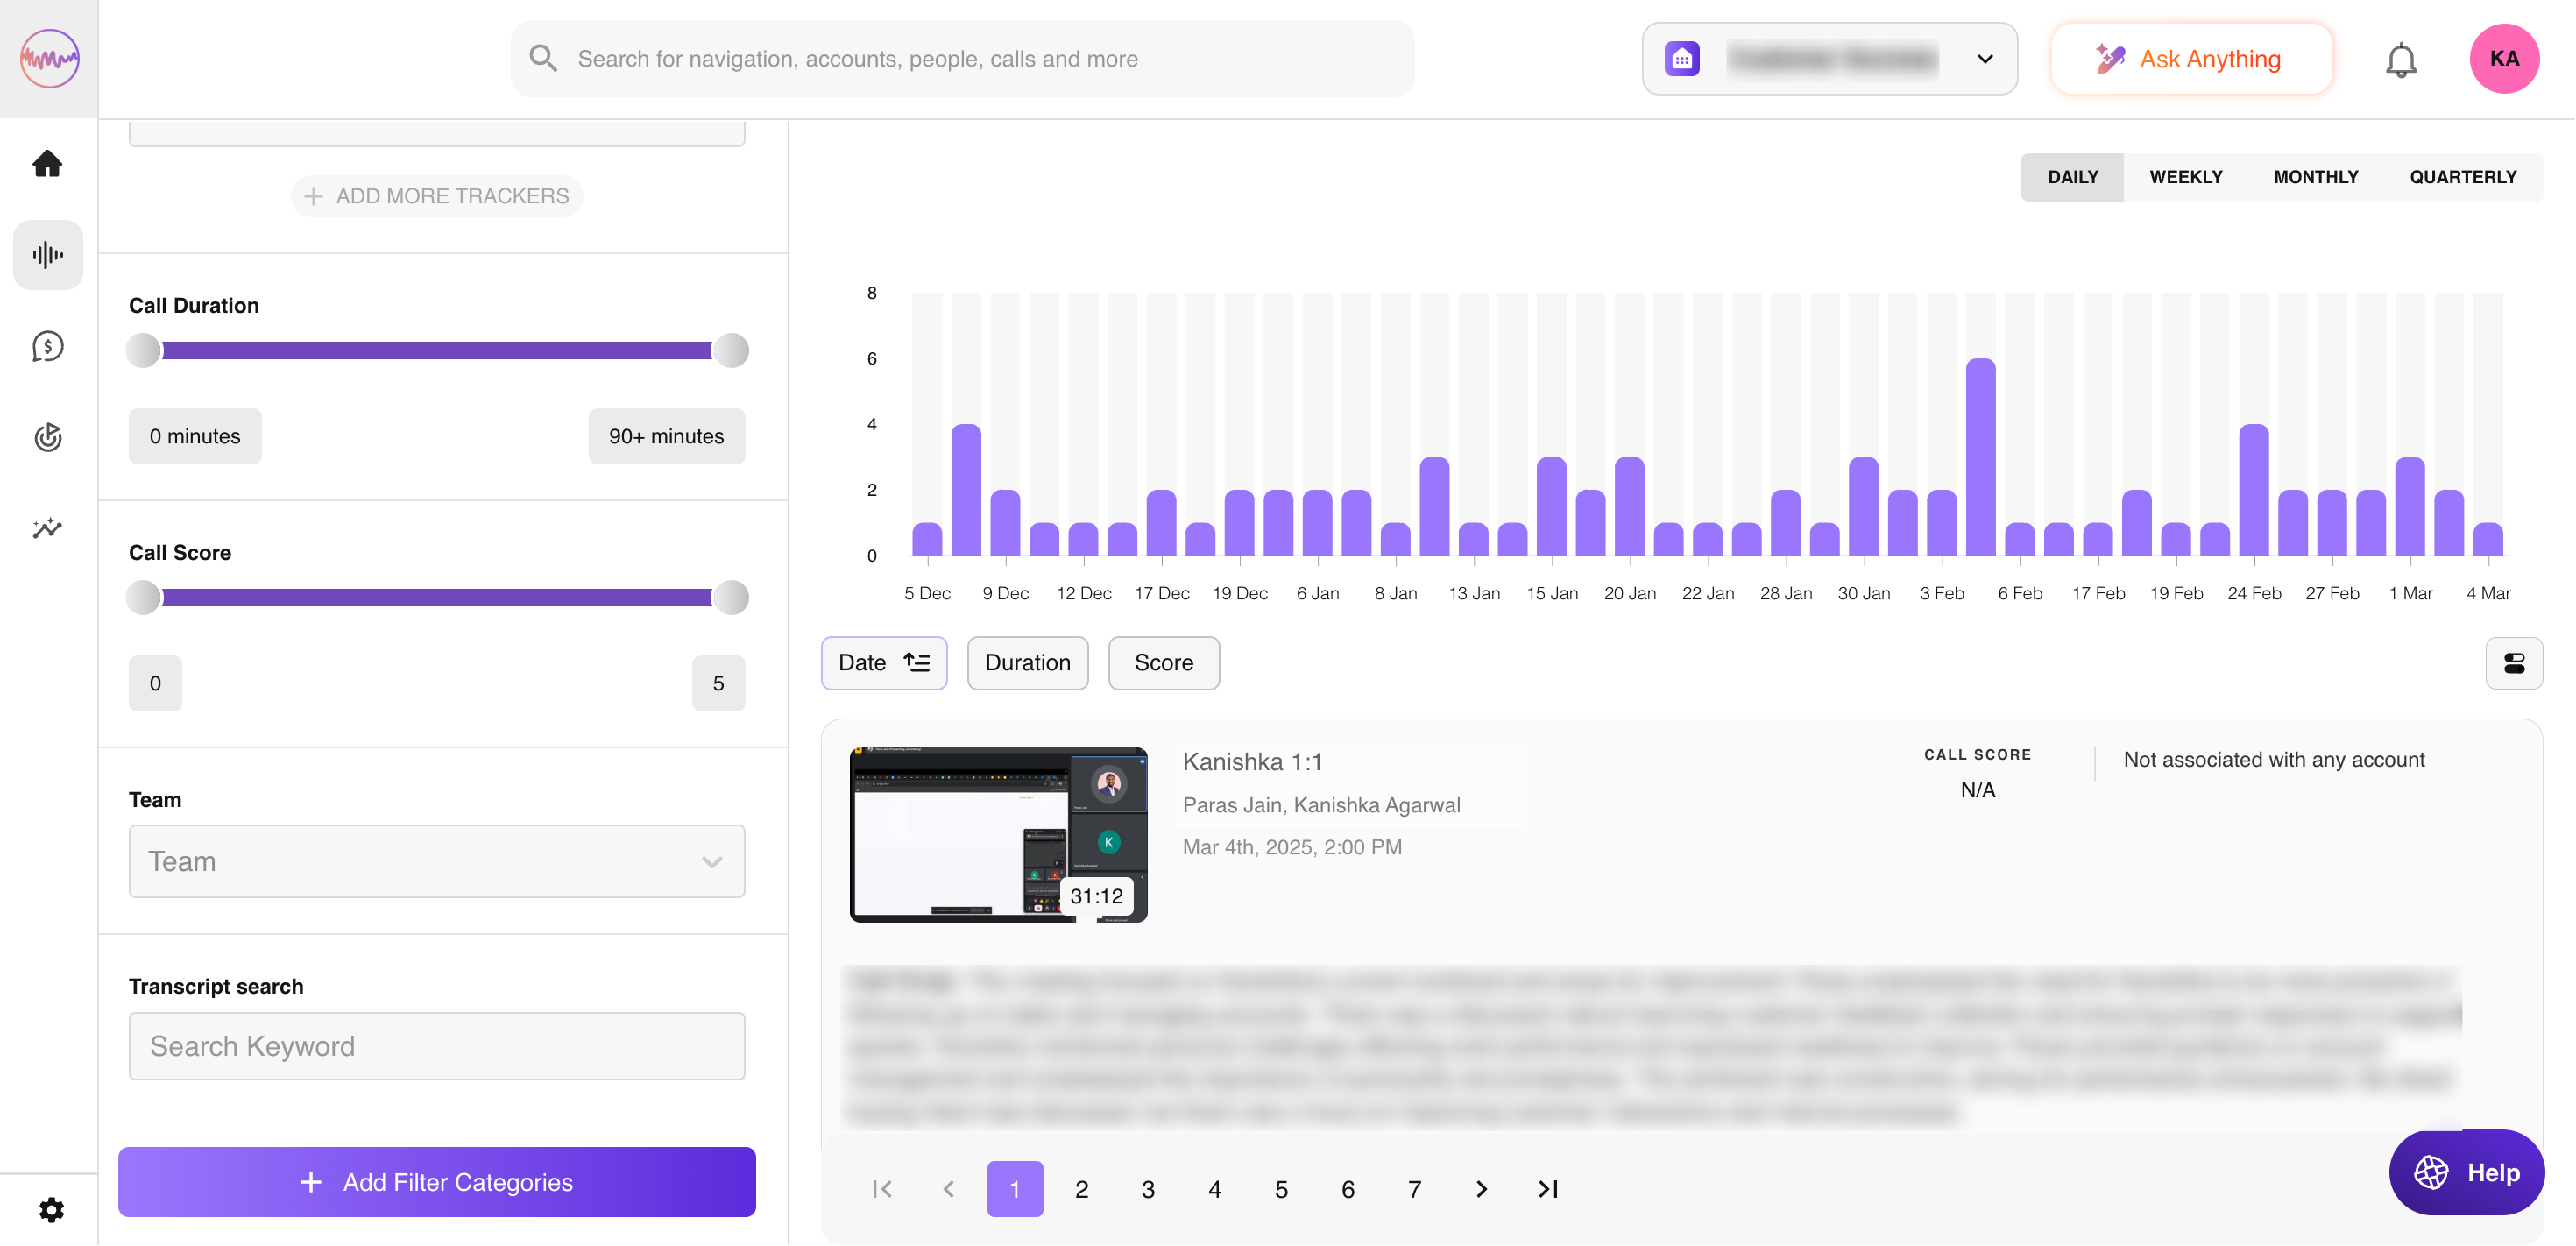Click the notifications bell icon
The width and height of the screenshot is (2576, 1246).
pos(2400,60)
